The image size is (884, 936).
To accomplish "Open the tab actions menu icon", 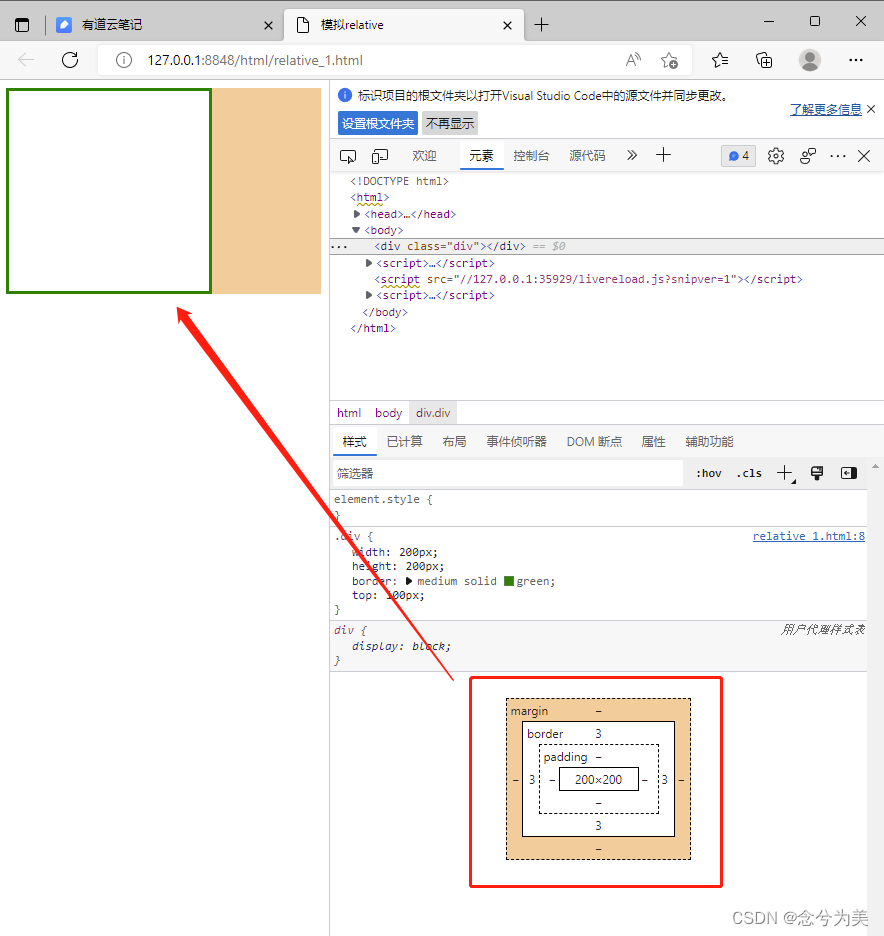I will click(x=22, y=25).
